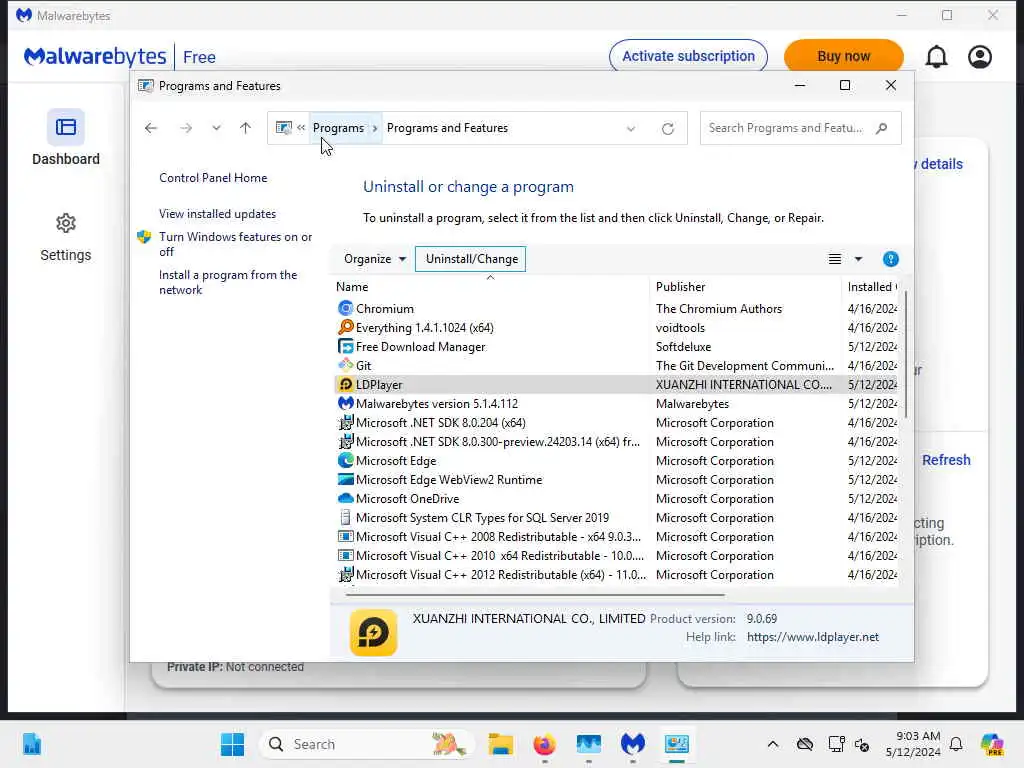
Task: Click taskbar clock showing 9:03 AM
Action: click(913, 744)
